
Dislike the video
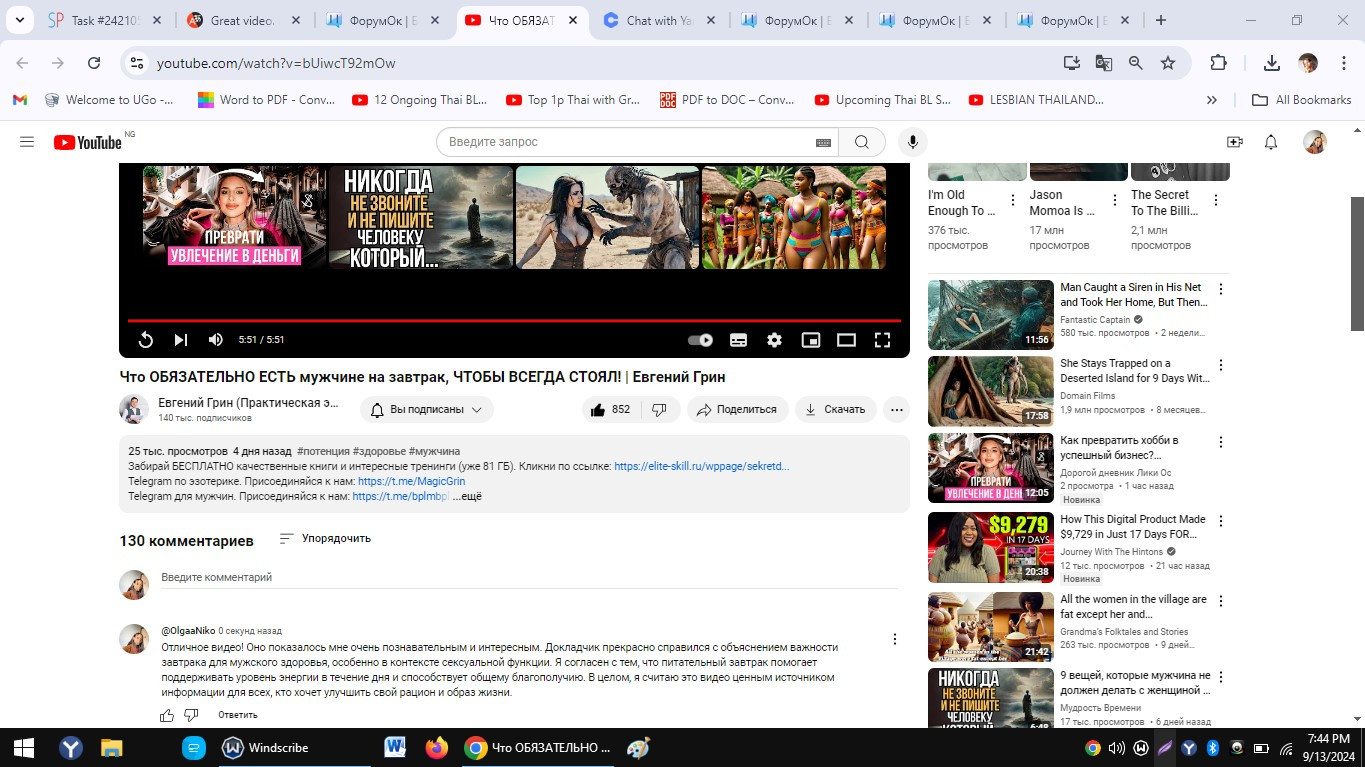(660, 410)
